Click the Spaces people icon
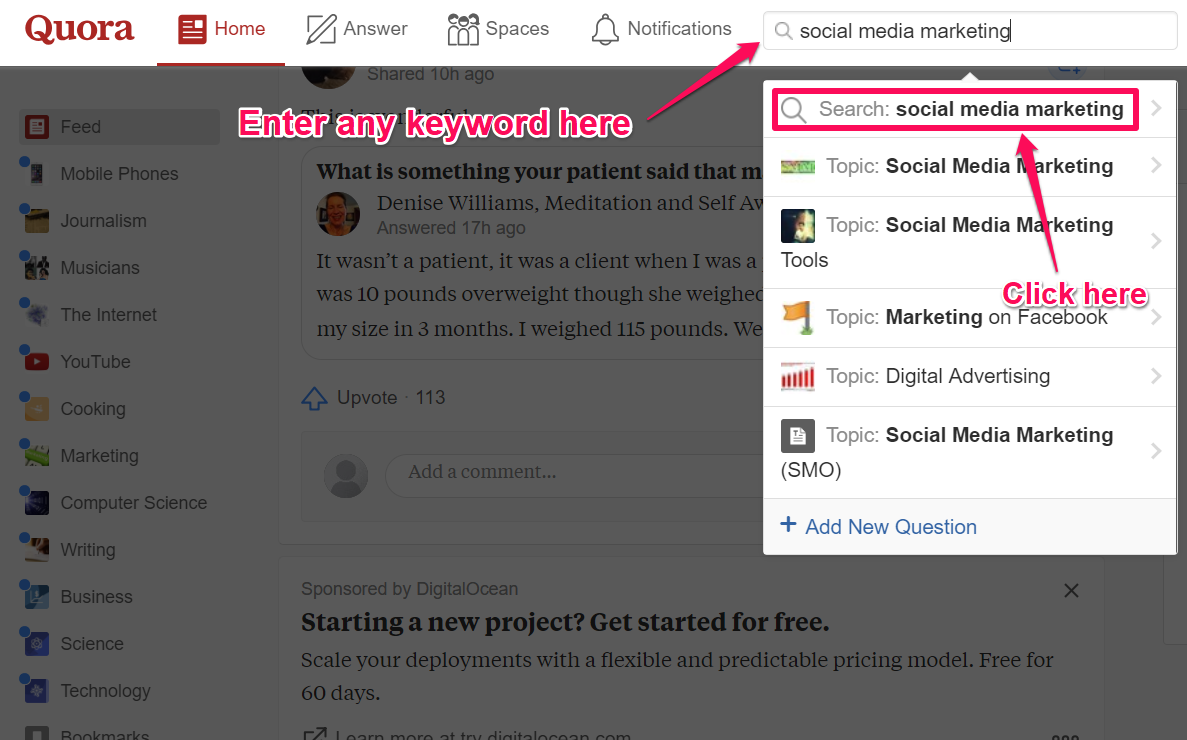This screenshot has width=1187, height=740. coord(463,30)
